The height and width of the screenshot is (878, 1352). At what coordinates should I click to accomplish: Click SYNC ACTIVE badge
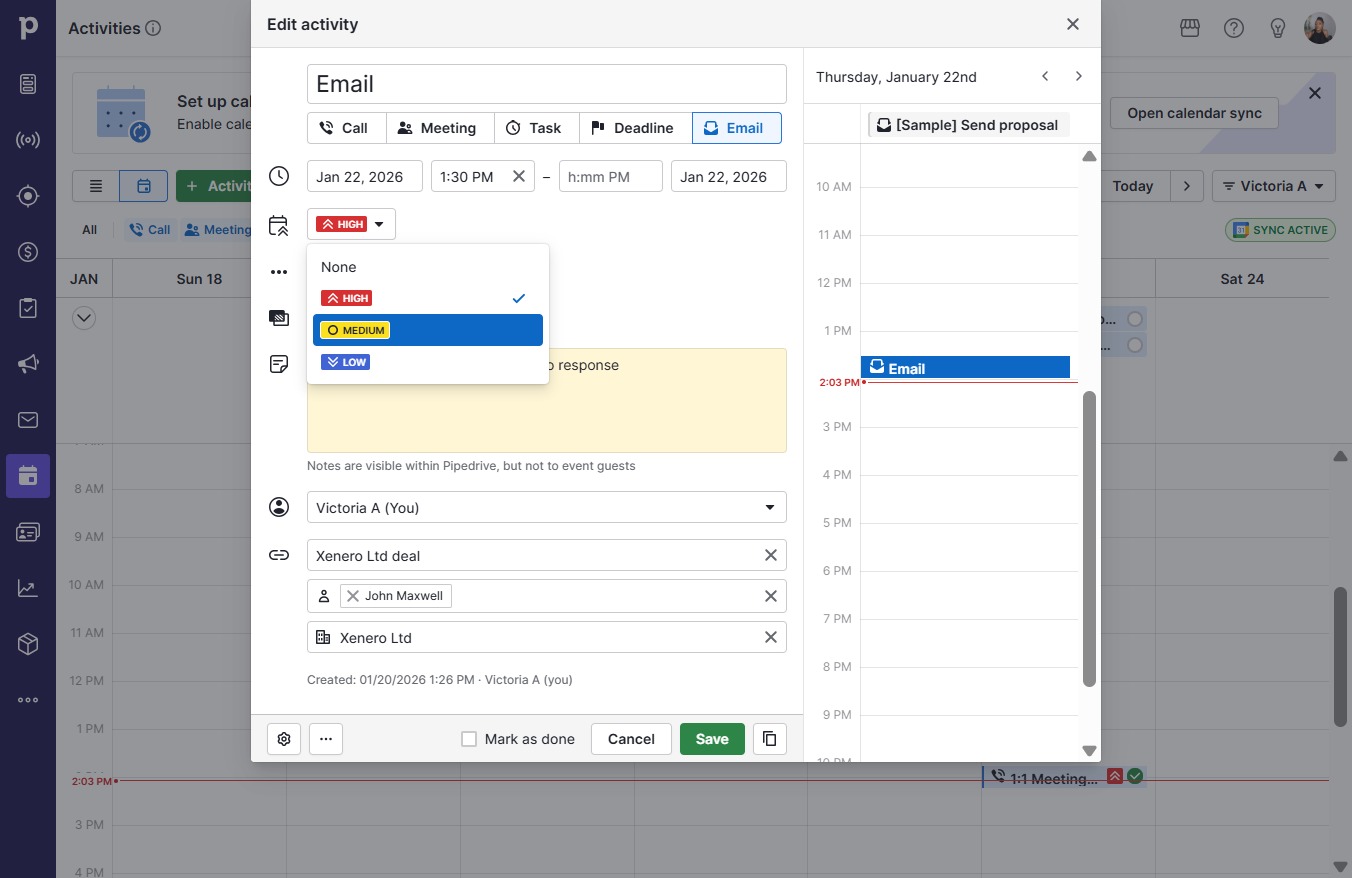[1280, 230]
